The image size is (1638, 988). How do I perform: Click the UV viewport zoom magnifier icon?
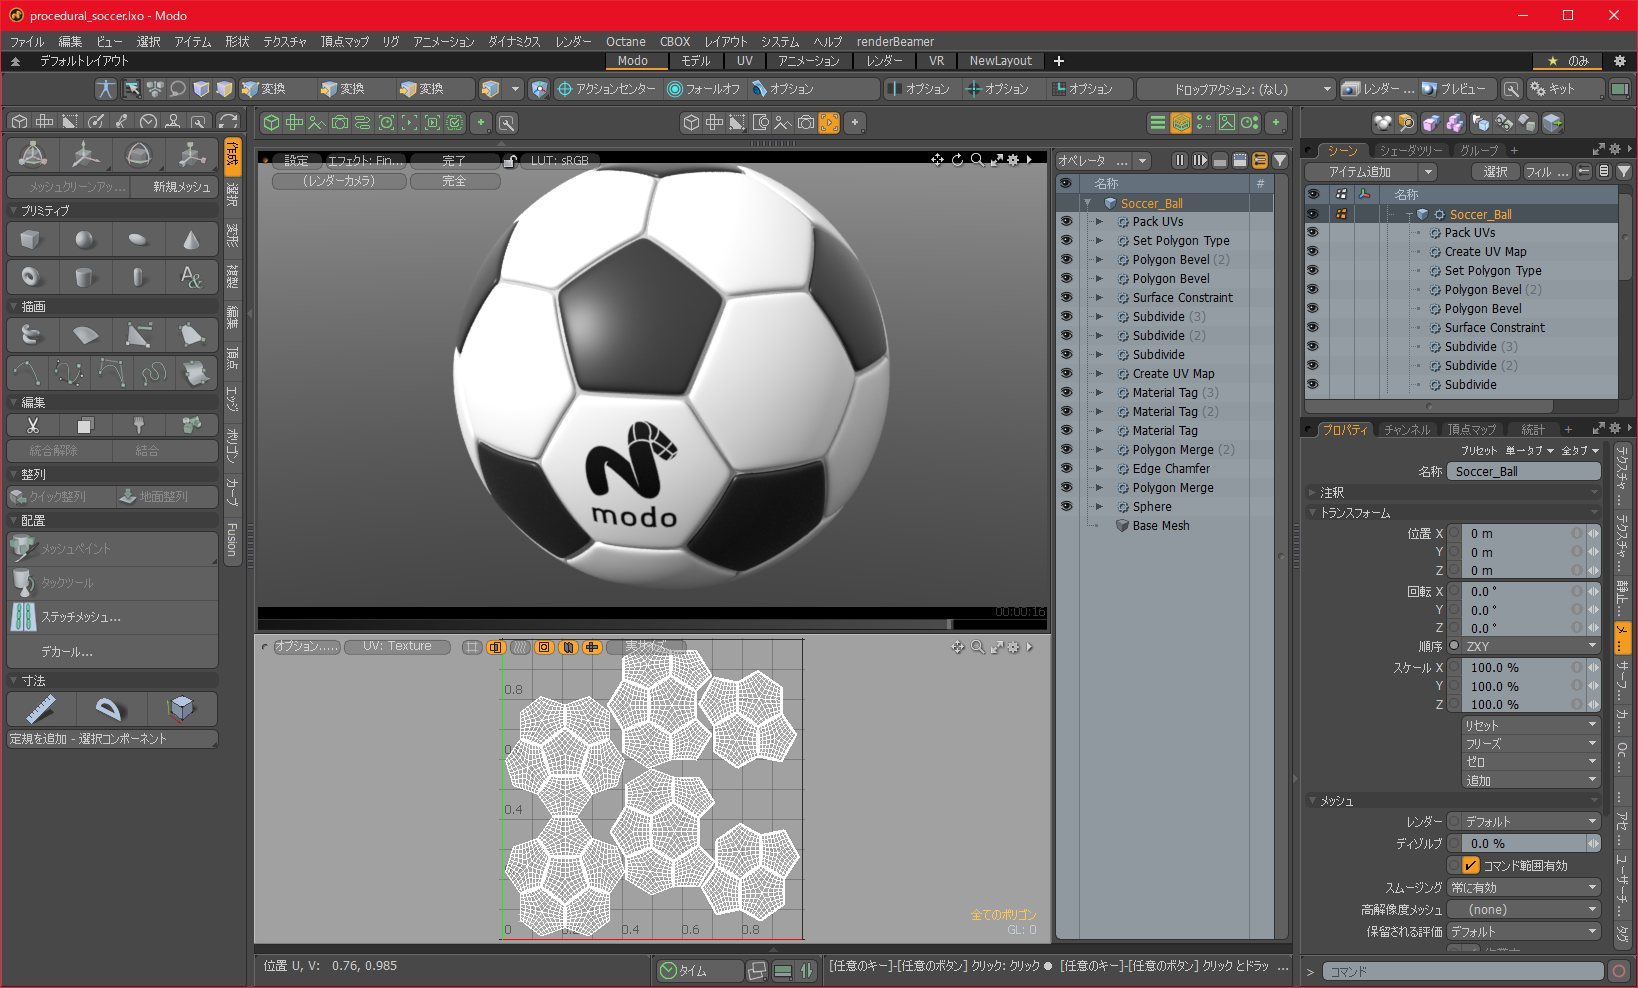pos(978,648)
